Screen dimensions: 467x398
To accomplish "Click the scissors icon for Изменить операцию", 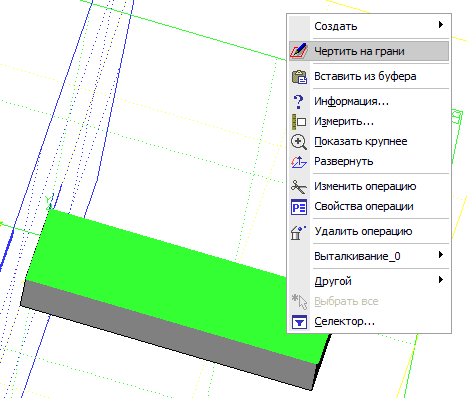I will coord(299,187).
